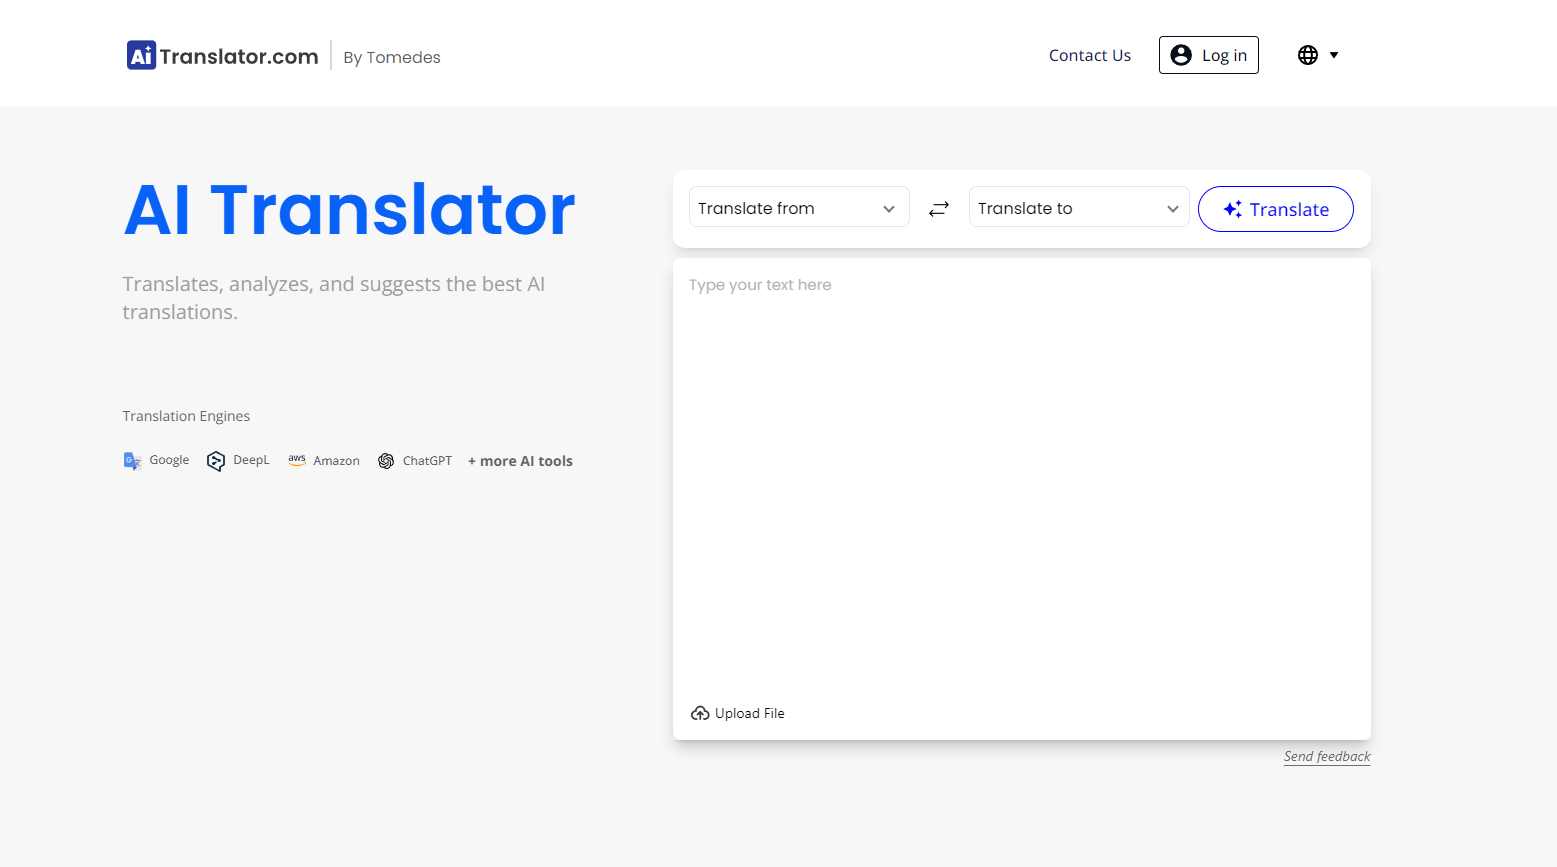
Task: Expand the language arrow beside the globe
Action: tap(1334, 55)
